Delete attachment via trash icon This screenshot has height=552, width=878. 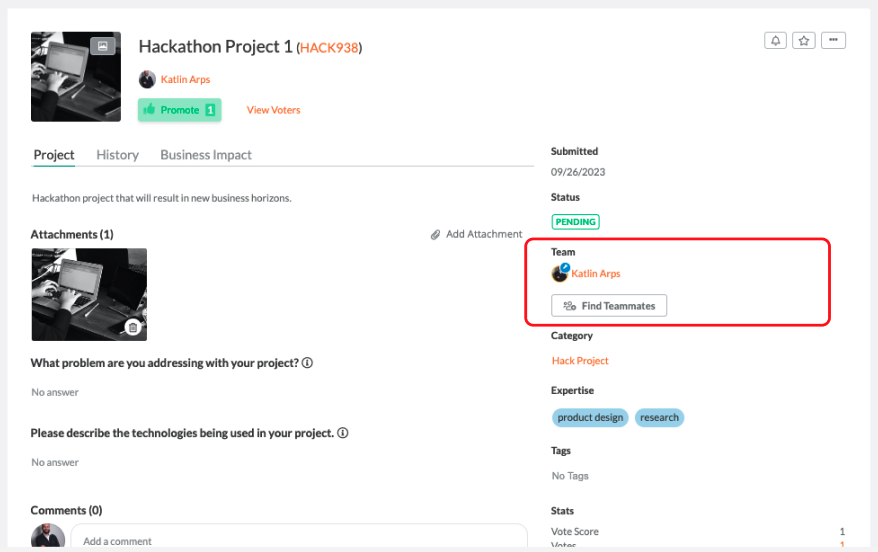pyautogui.click(x=133, y=328)
